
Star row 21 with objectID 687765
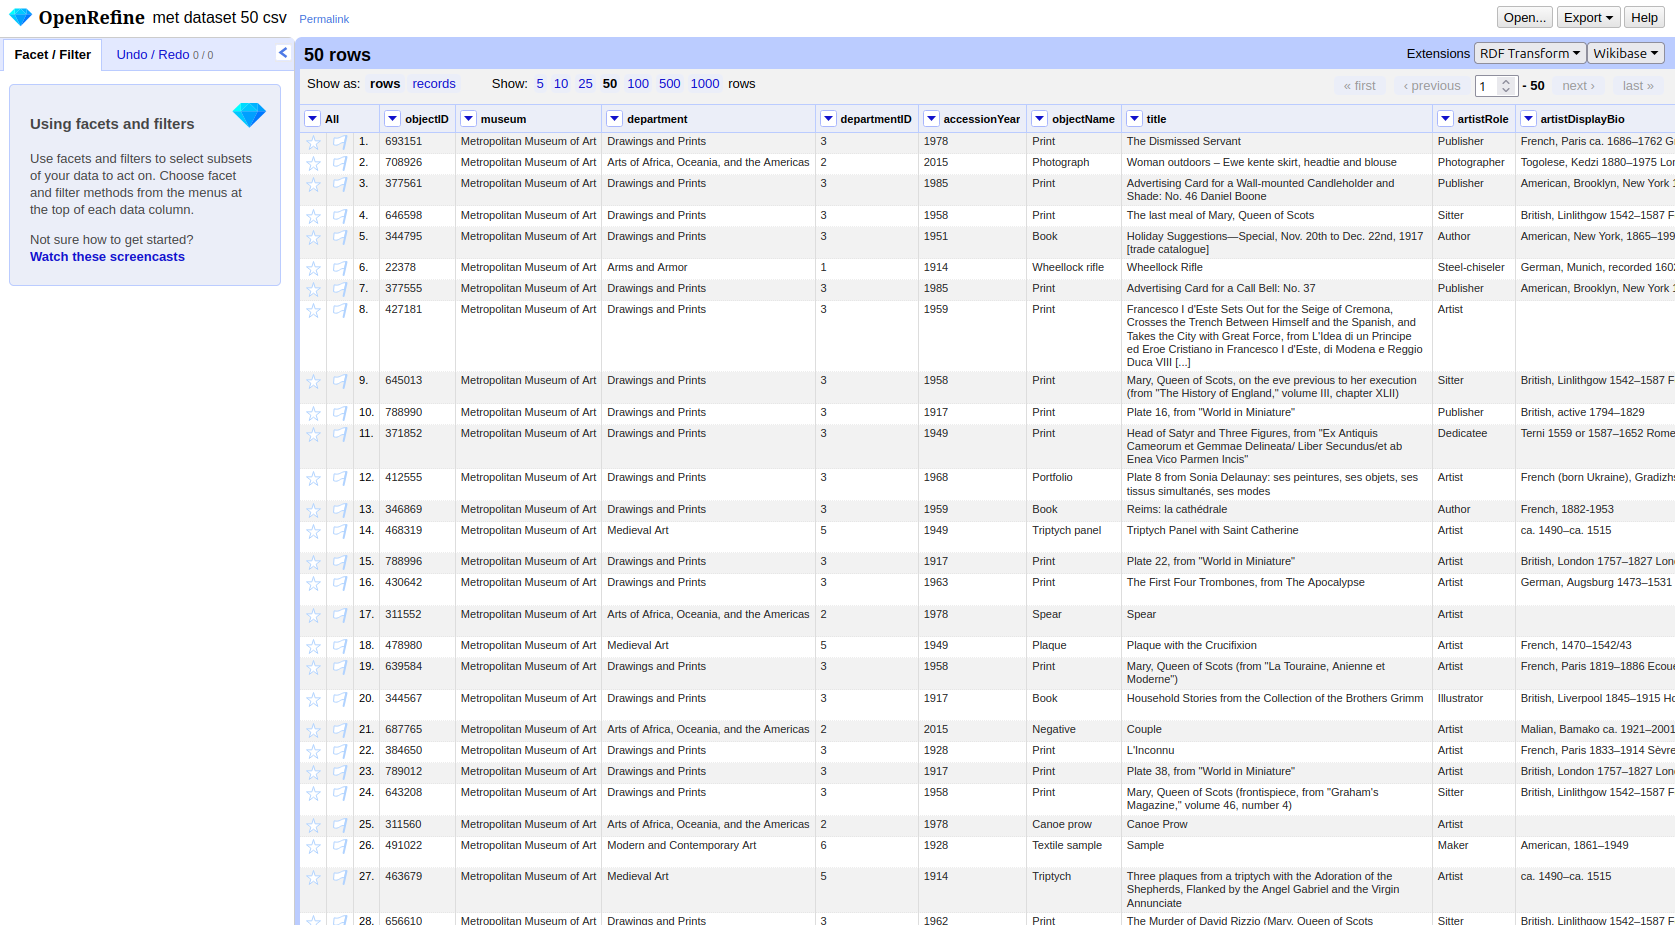(314, 730)
